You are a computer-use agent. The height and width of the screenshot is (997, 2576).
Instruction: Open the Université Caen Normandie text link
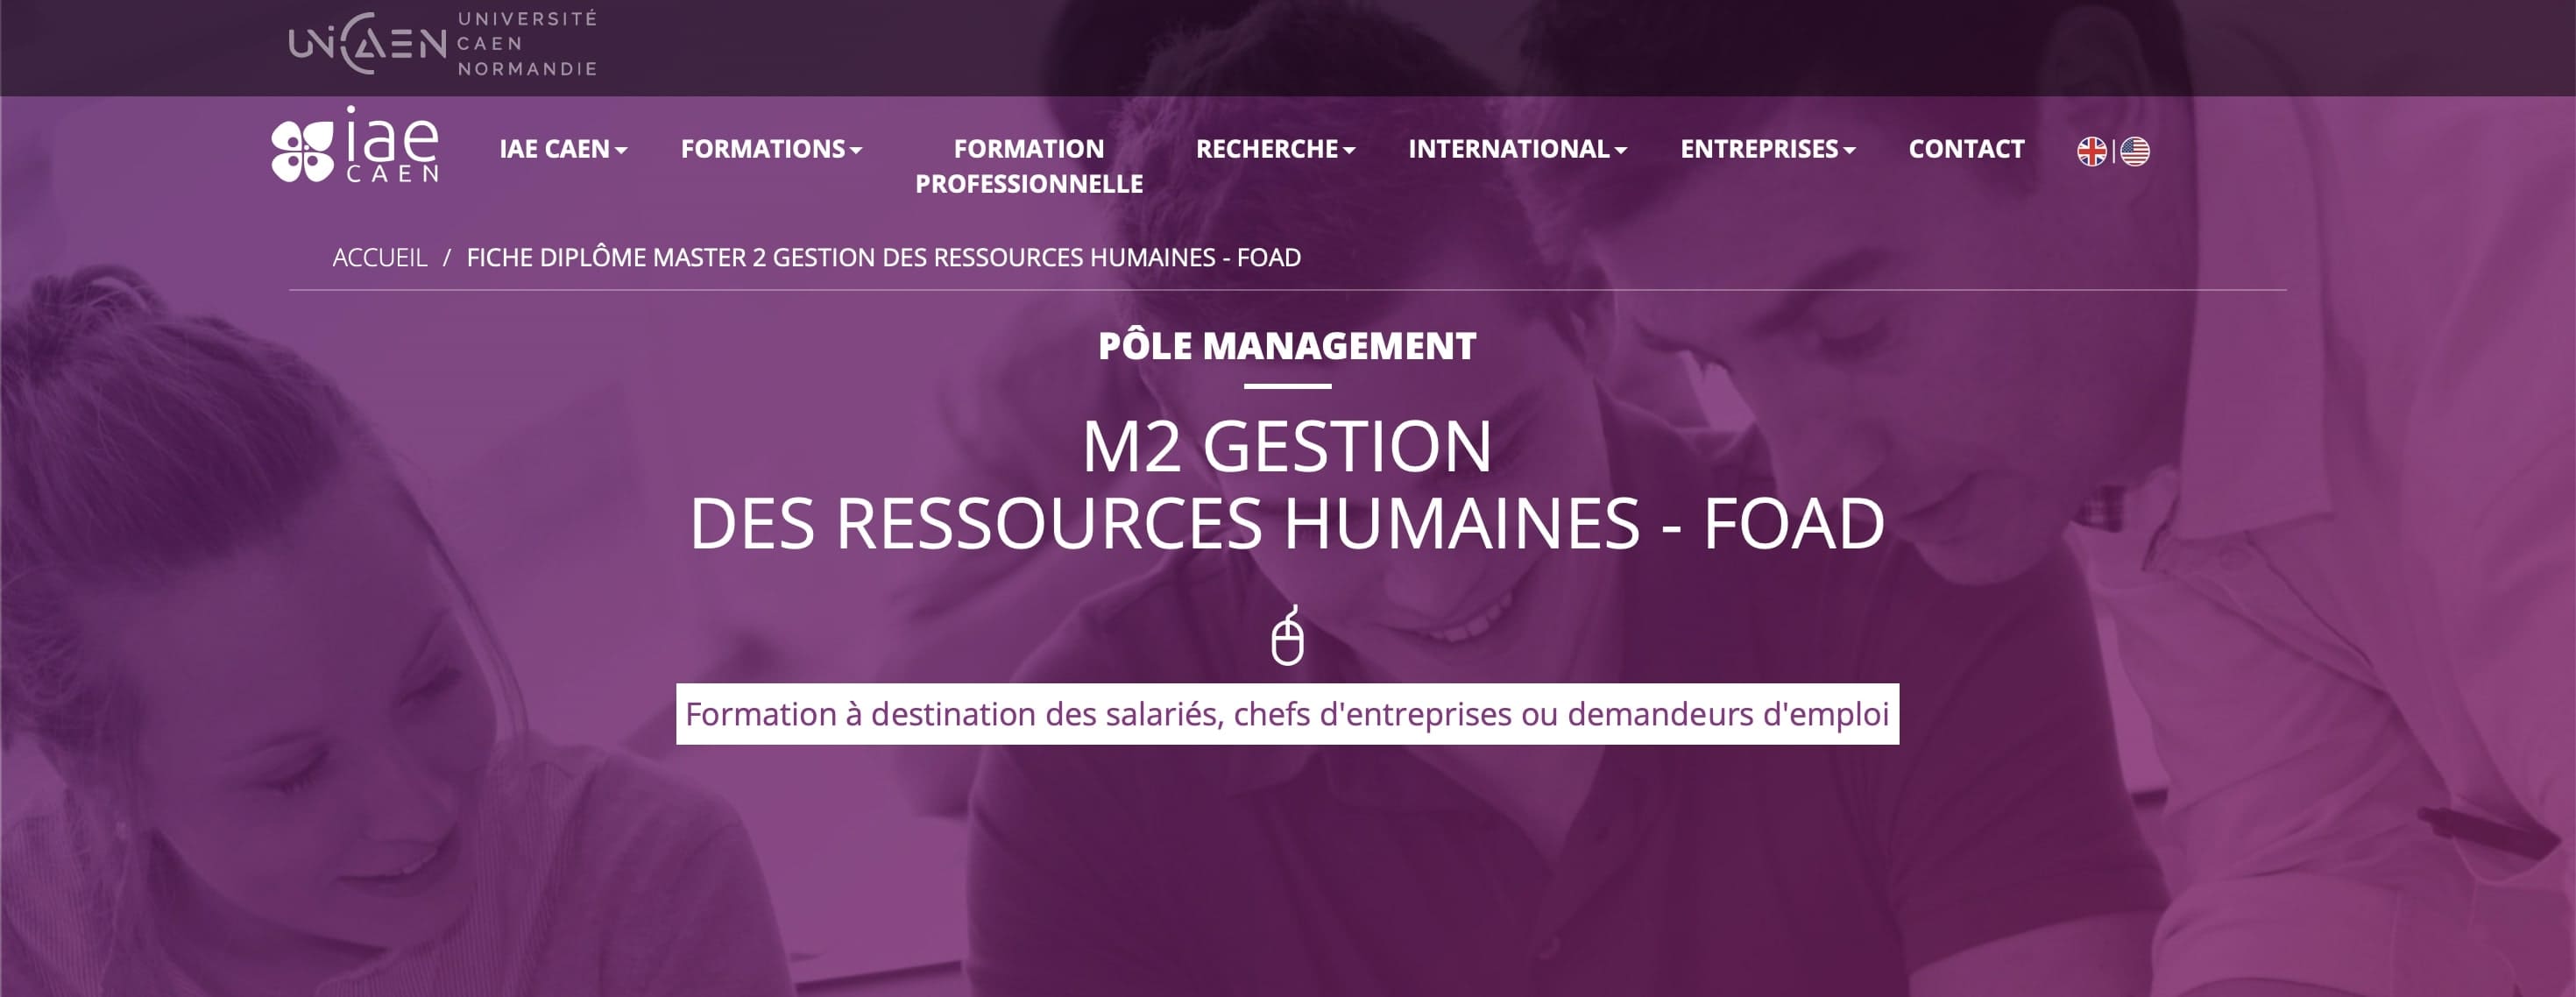coord(527,44)
